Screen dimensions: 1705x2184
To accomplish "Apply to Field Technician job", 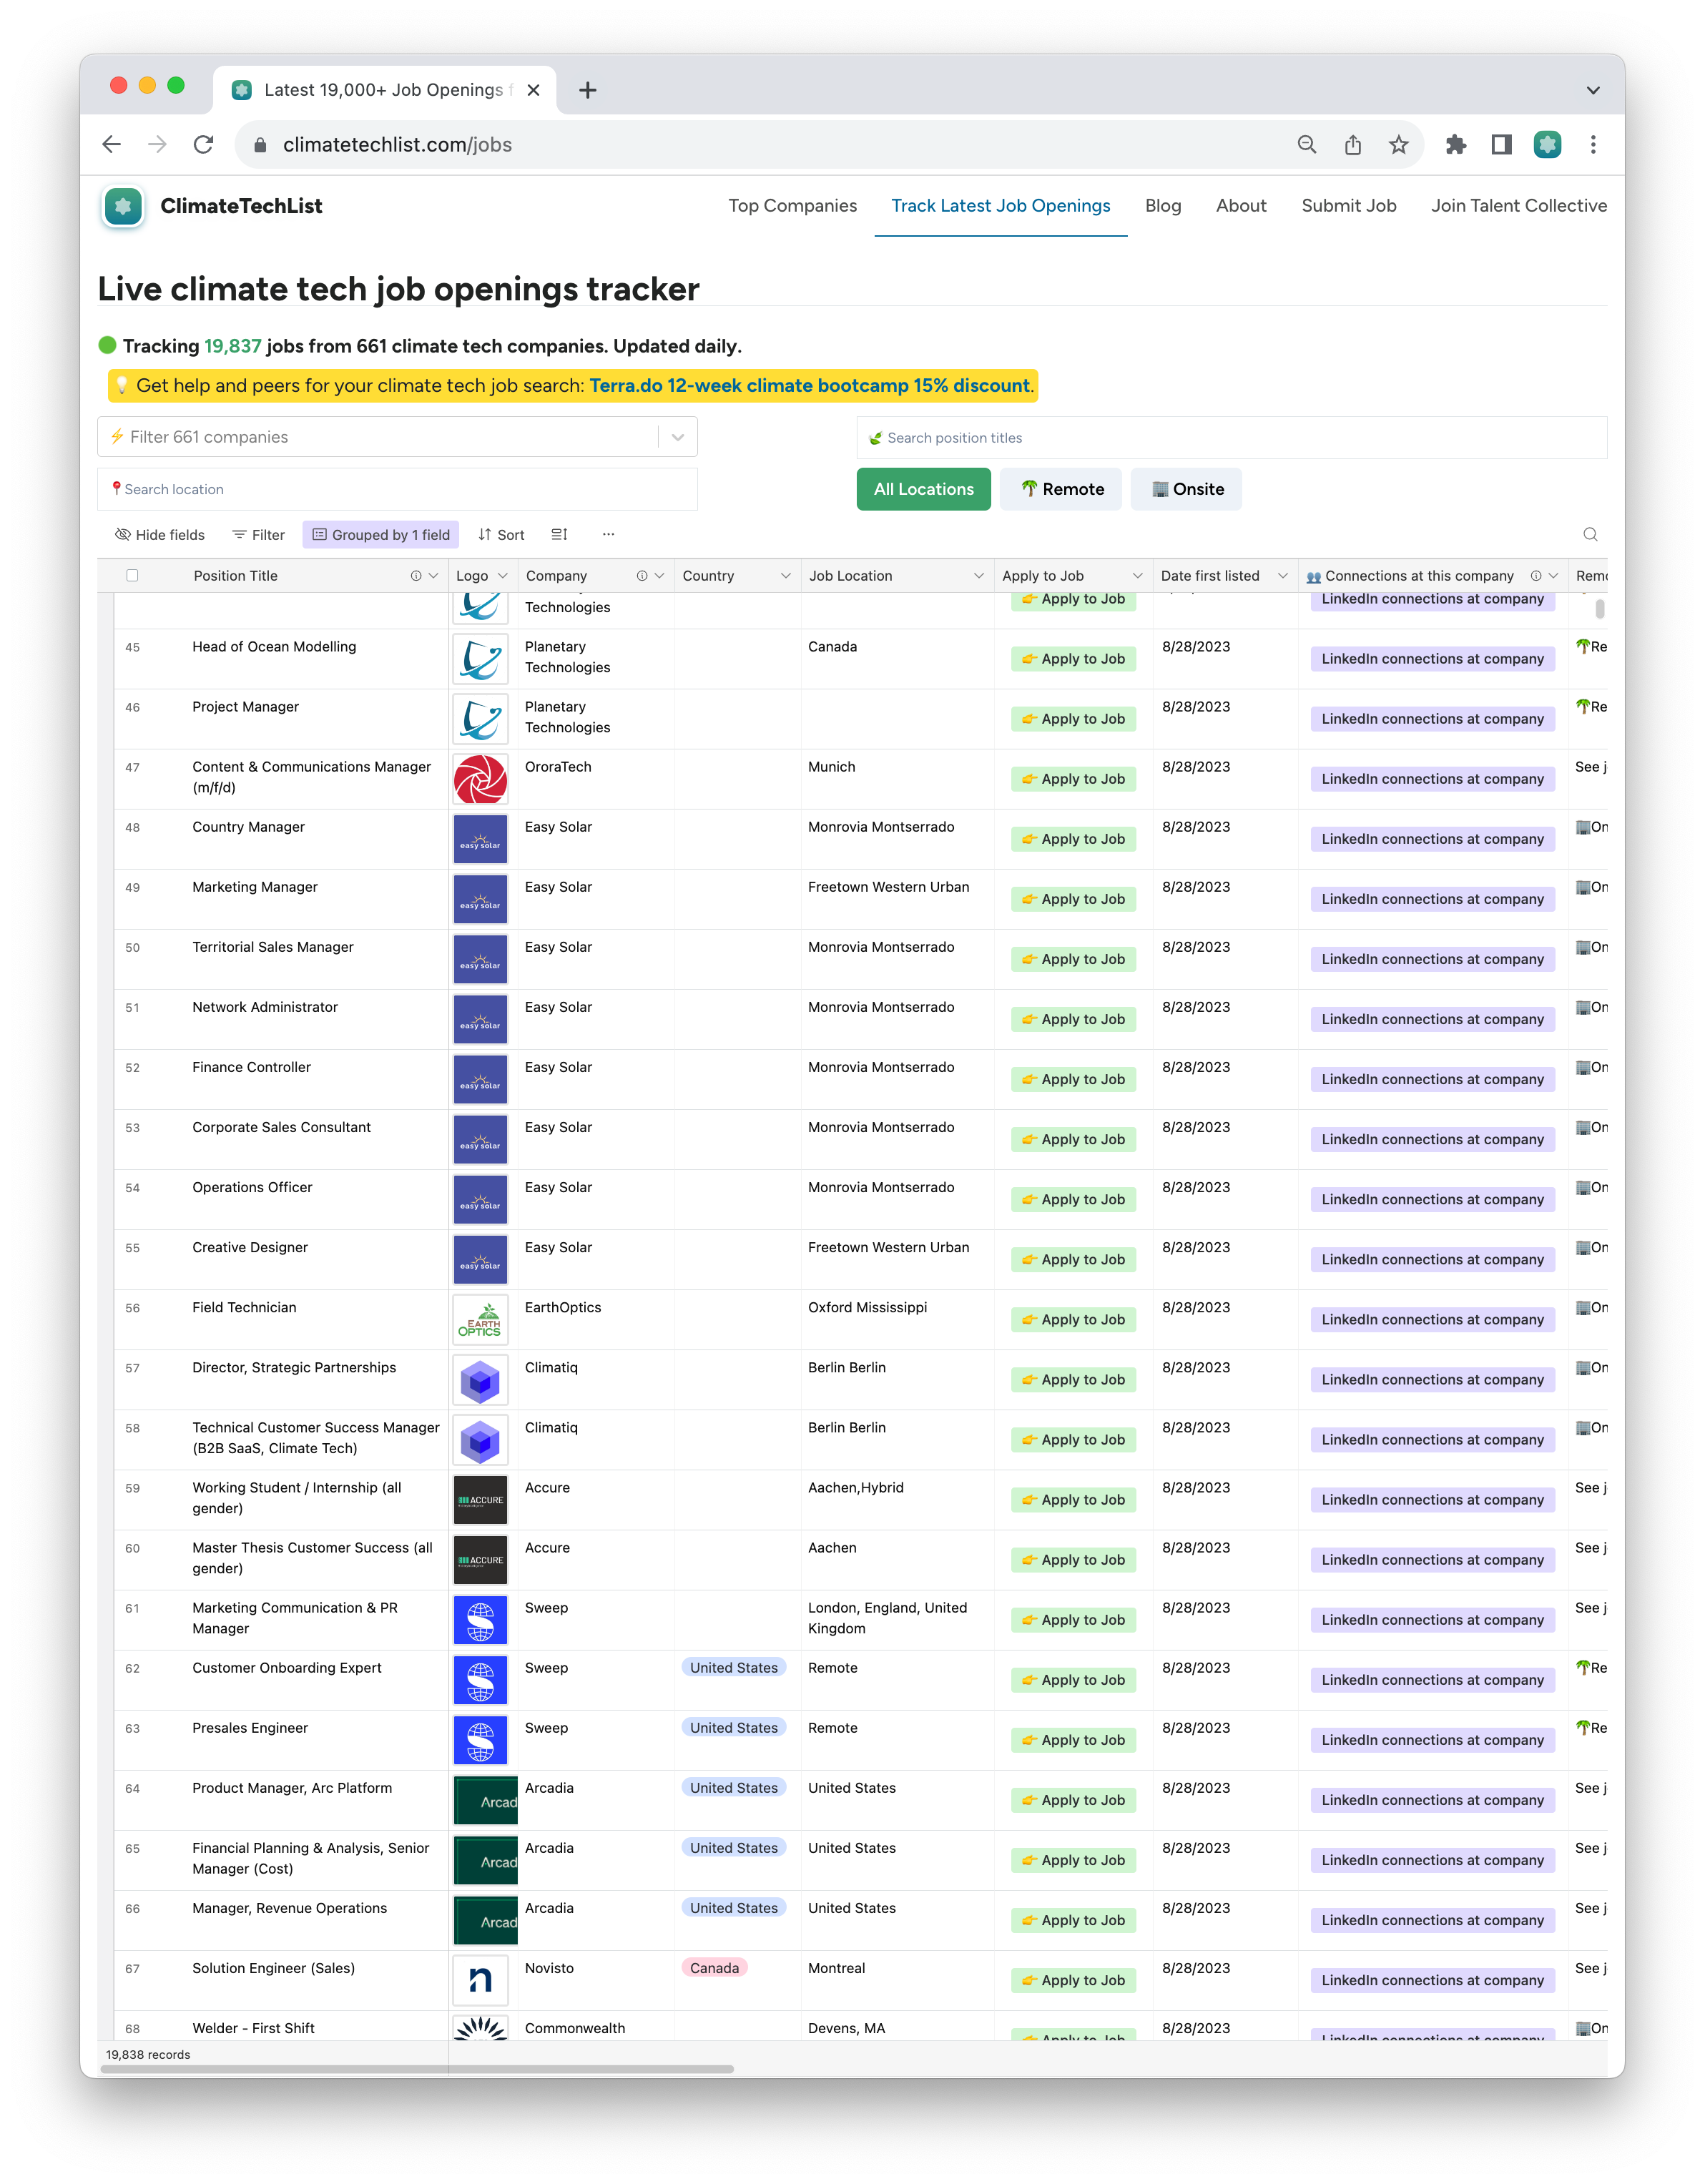I will tap(1073, 1320).
